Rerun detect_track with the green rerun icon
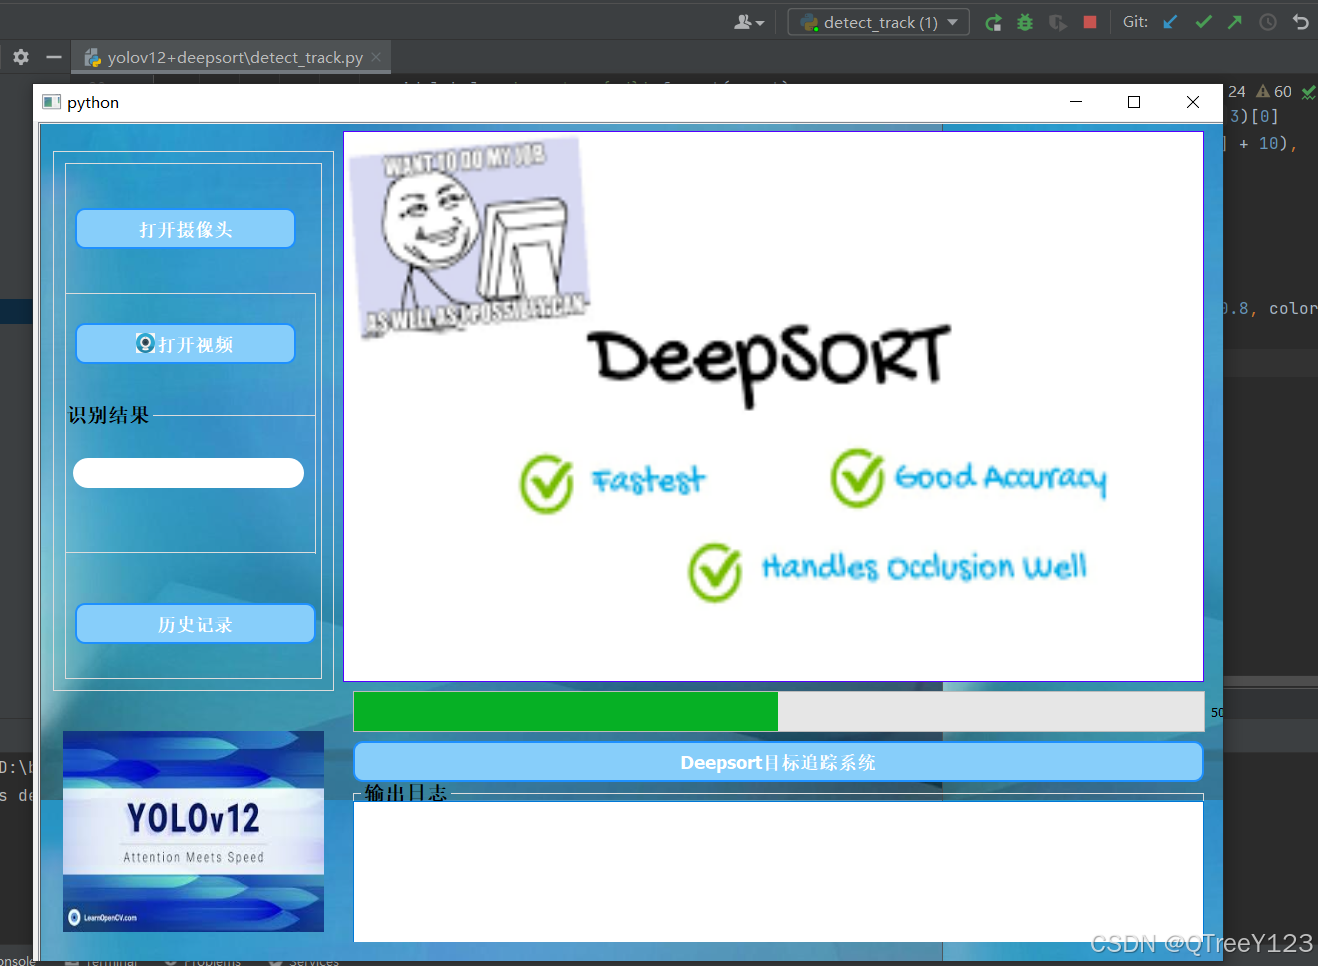Screen dimensions: 1318x966 tap(993, 22)
